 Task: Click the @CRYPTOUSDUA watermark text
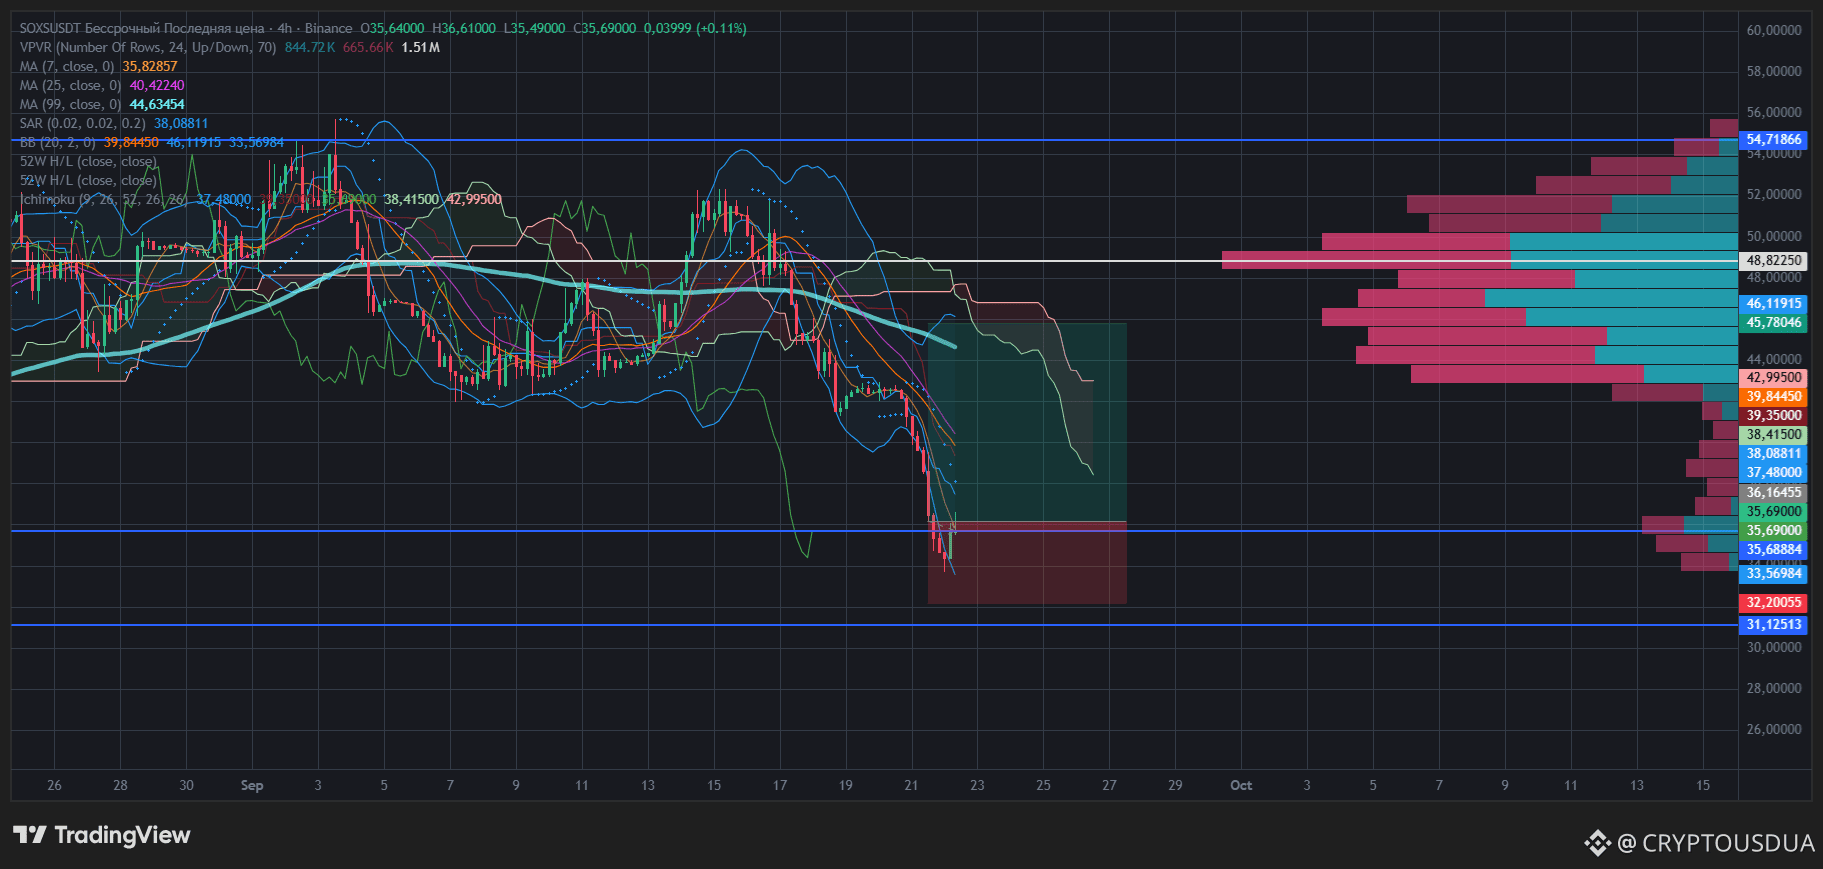1716,843
